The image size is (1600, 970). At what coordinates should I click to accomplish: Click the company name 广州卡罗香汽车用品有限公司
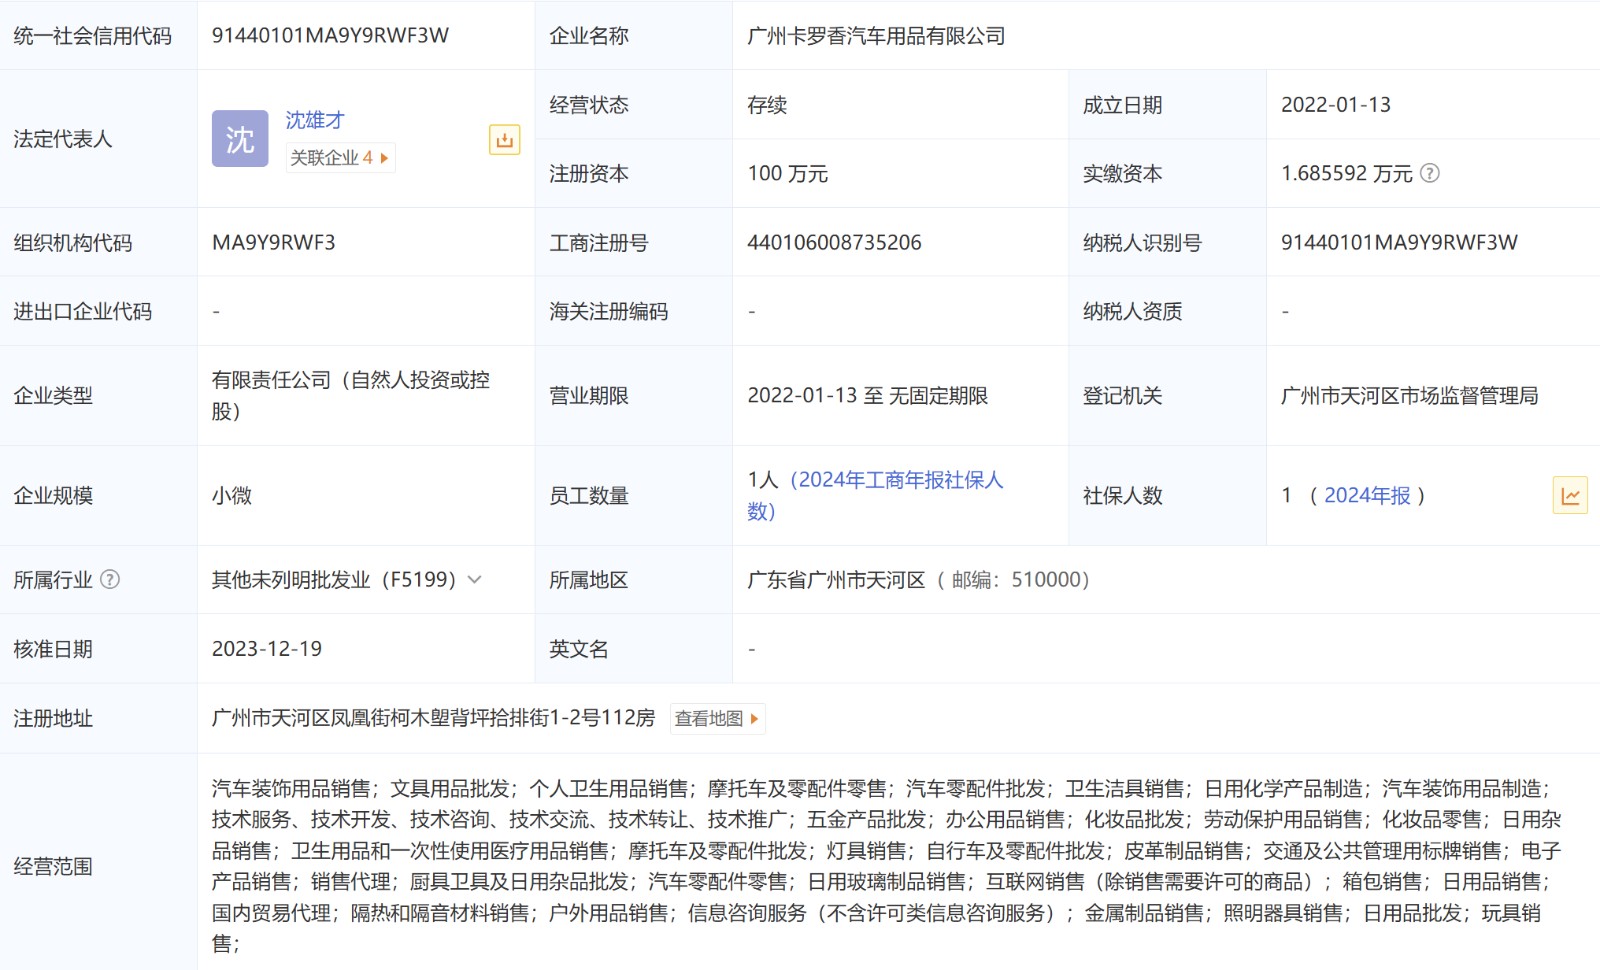876,36
